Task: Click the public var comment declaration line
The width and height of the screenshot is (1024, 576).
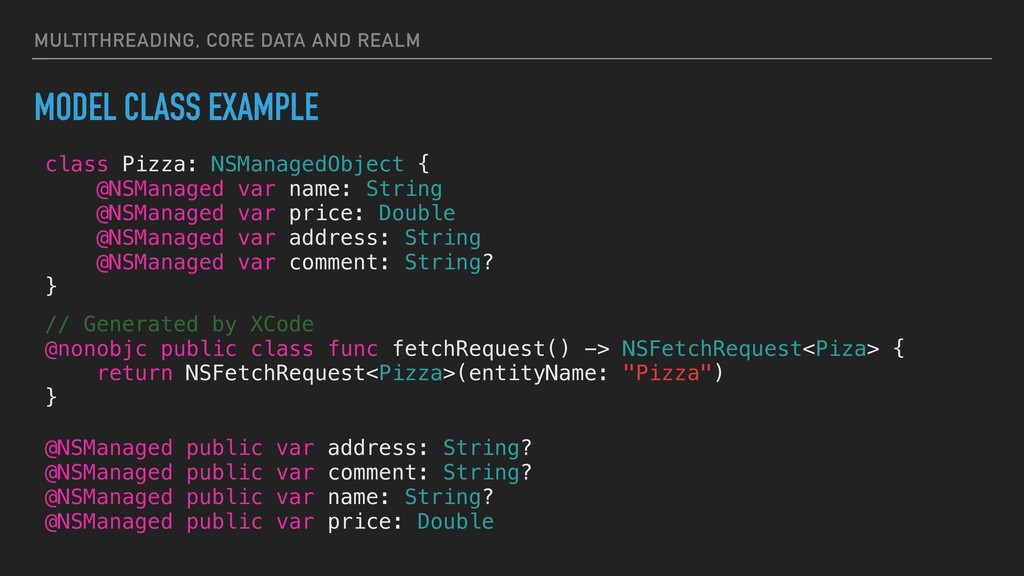Action: [x=288, y=472]
